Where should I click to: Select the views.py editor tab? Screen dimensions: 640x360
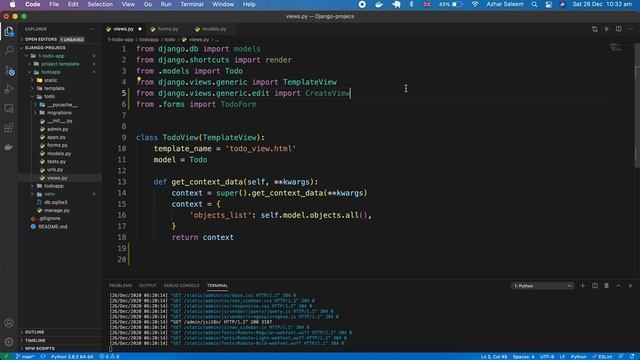(124, 29)
